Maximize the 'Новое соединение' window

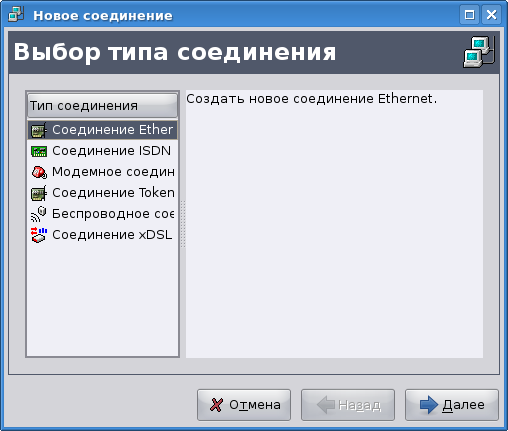pyautogui.click(x=469, y=15)
